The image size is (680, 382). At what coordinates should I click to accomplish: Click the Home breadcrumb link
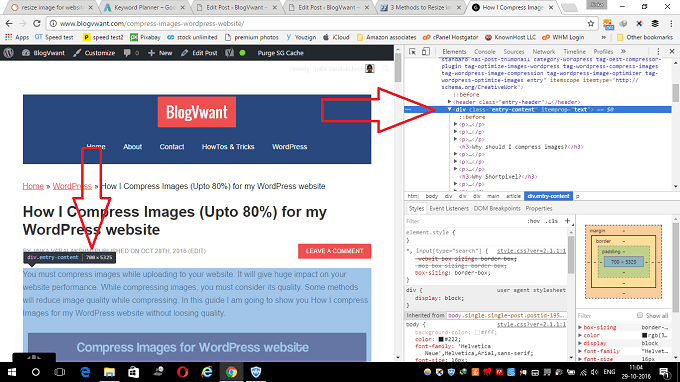33,186
